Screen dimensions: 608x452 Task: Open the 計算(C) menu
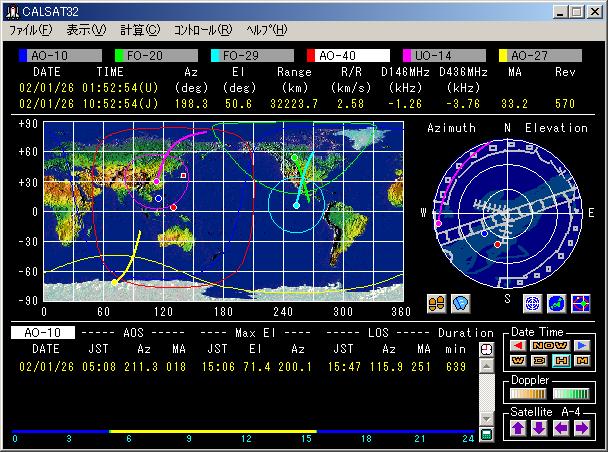click(140, 30)
